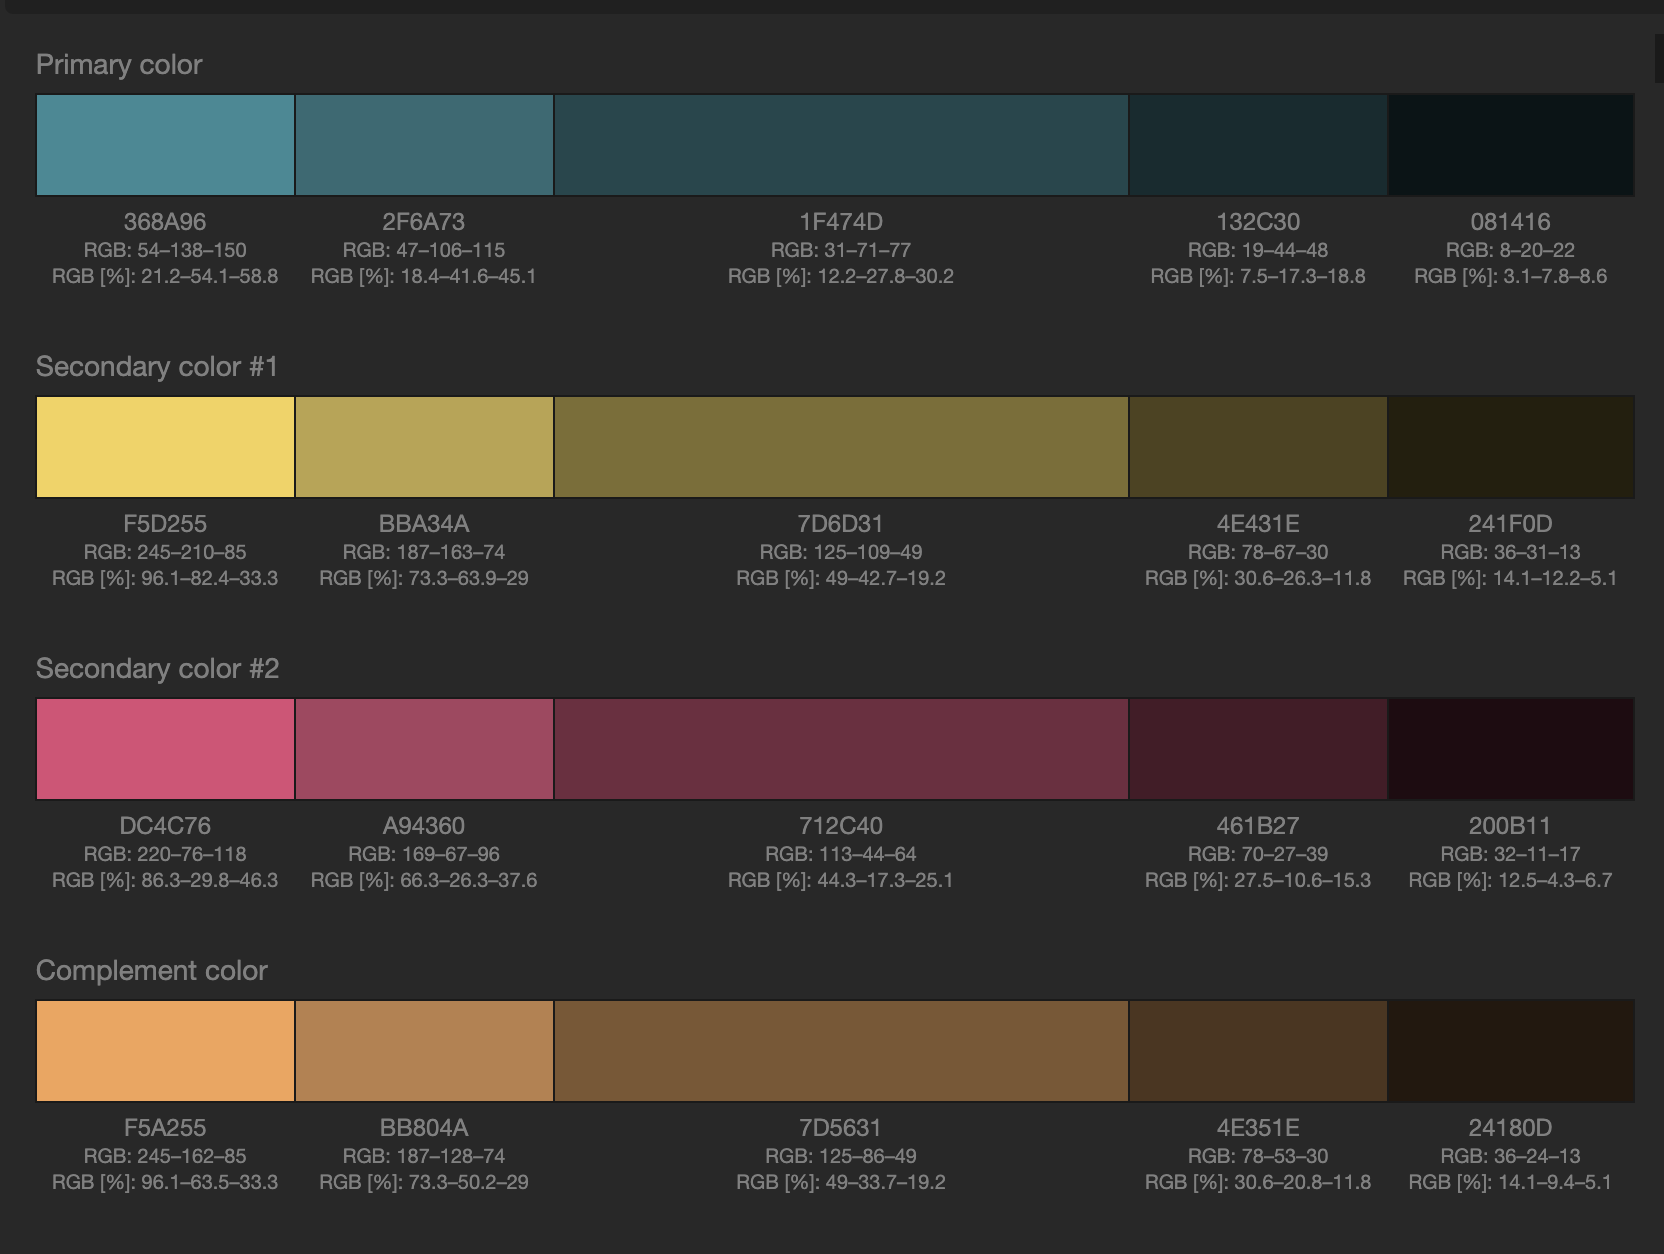The image size is (1664, 1254).
Task: Select the wide 1F474D primary swatch
Action: 840,145
